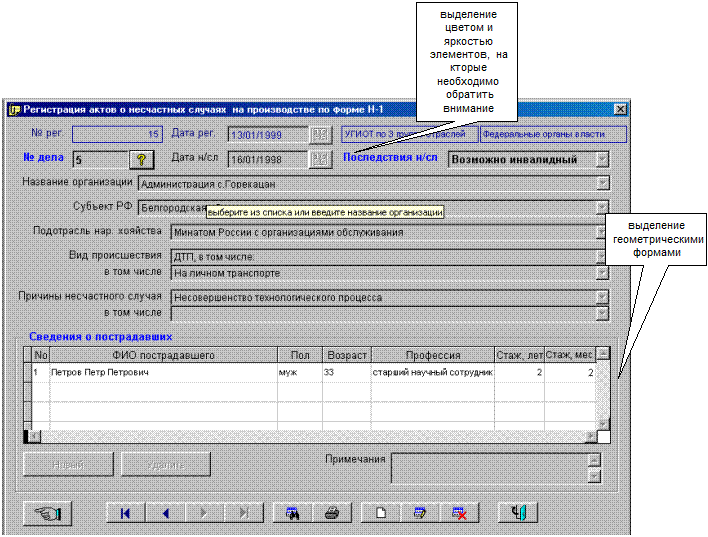This screenshot has width=708, height=537.
Task: Open the Название организации dropdown list
Action: coord(602,183)
